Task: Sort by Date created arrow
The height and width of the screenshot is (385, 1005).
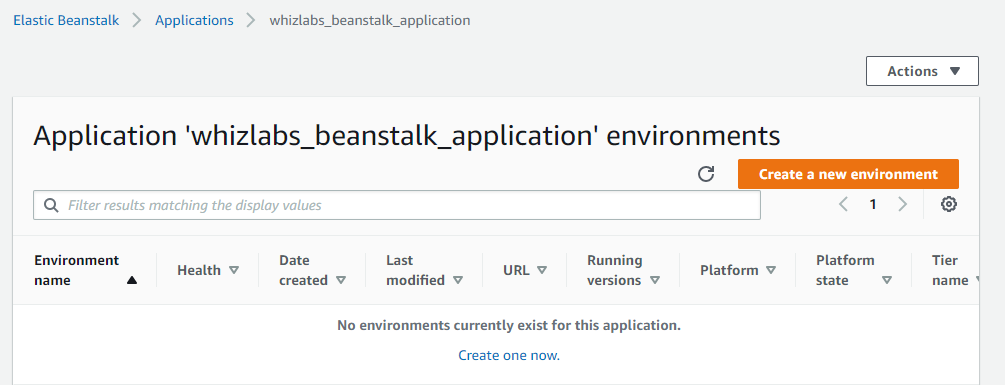Action: click(x=341, y=280)
